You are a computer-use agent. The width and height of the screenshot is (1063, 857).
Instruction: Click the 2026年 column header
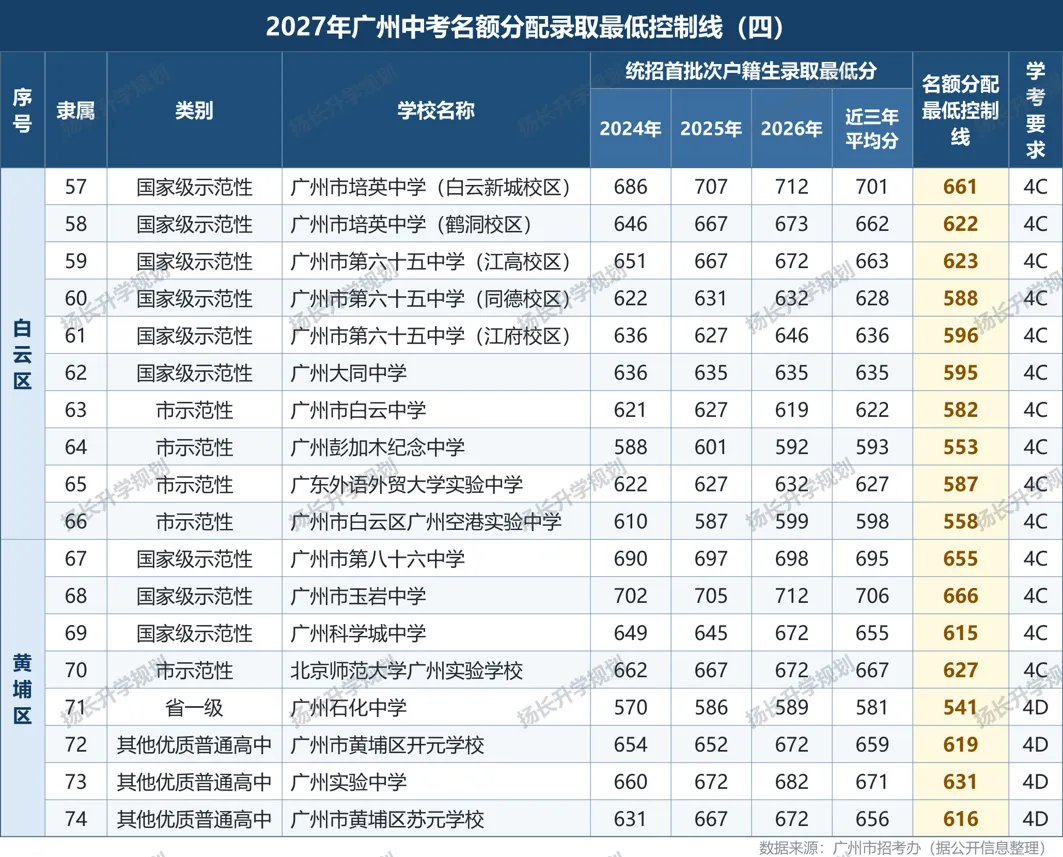tap(791, 129)
